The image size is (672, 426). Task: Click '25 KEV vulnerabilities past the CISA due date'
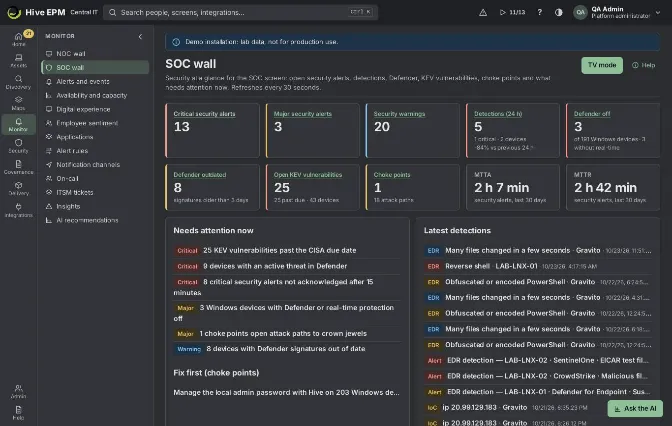pos(279,250)
